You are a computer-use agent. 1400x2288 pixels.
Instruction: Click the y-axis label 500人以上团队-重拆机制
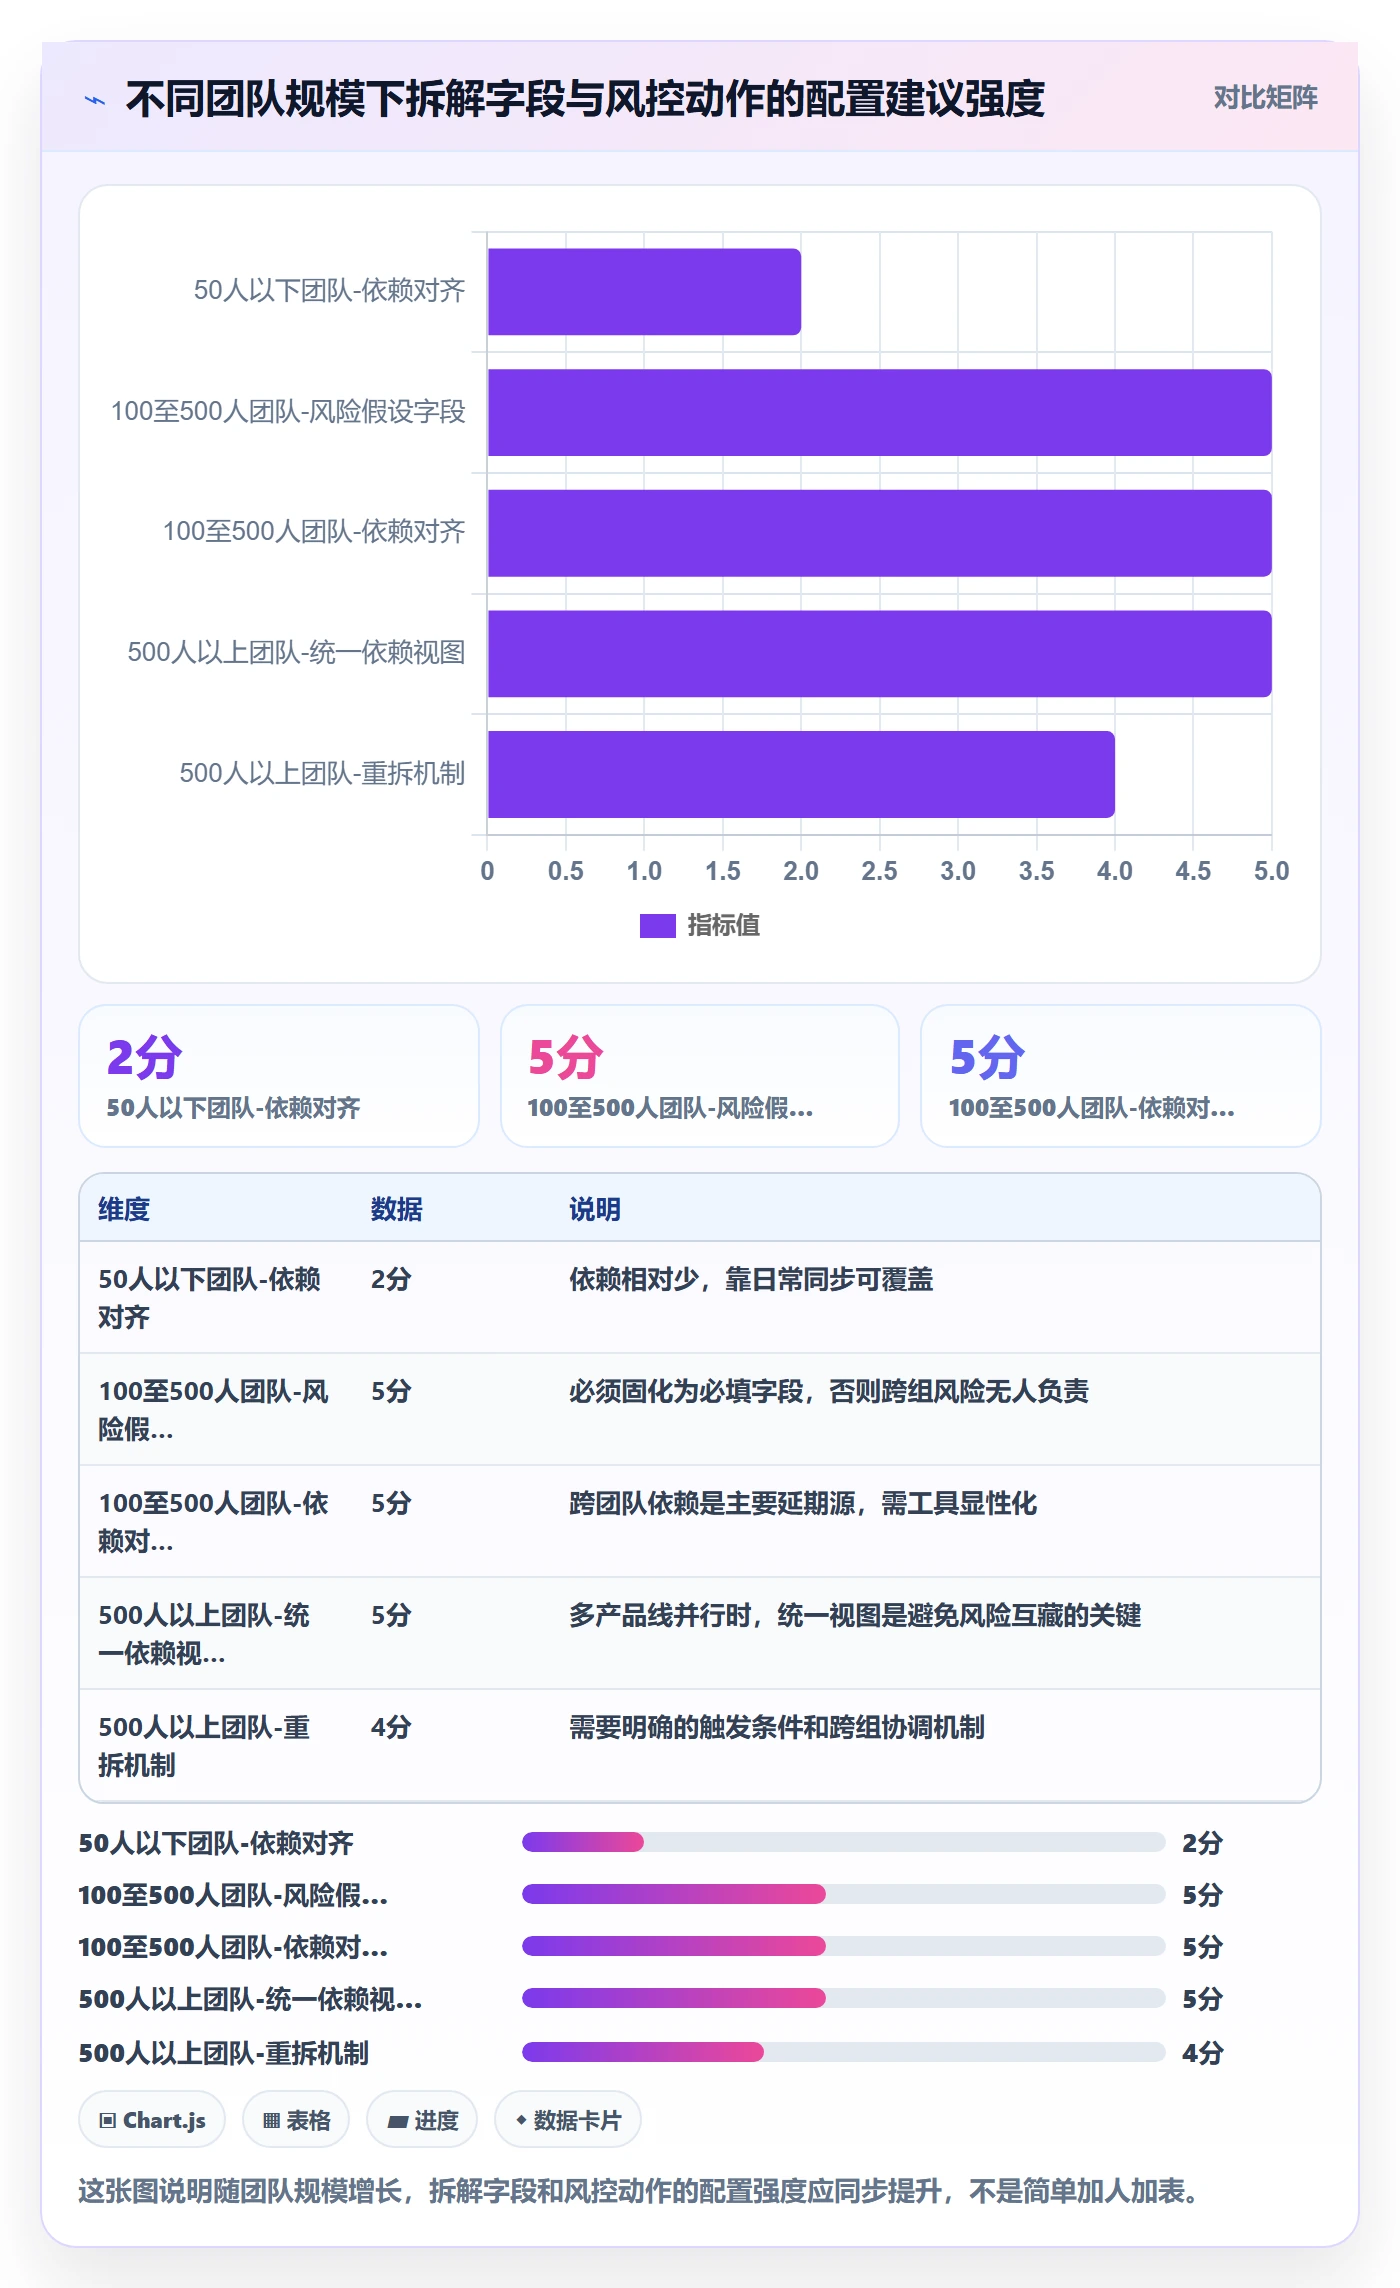click(322, 774)
